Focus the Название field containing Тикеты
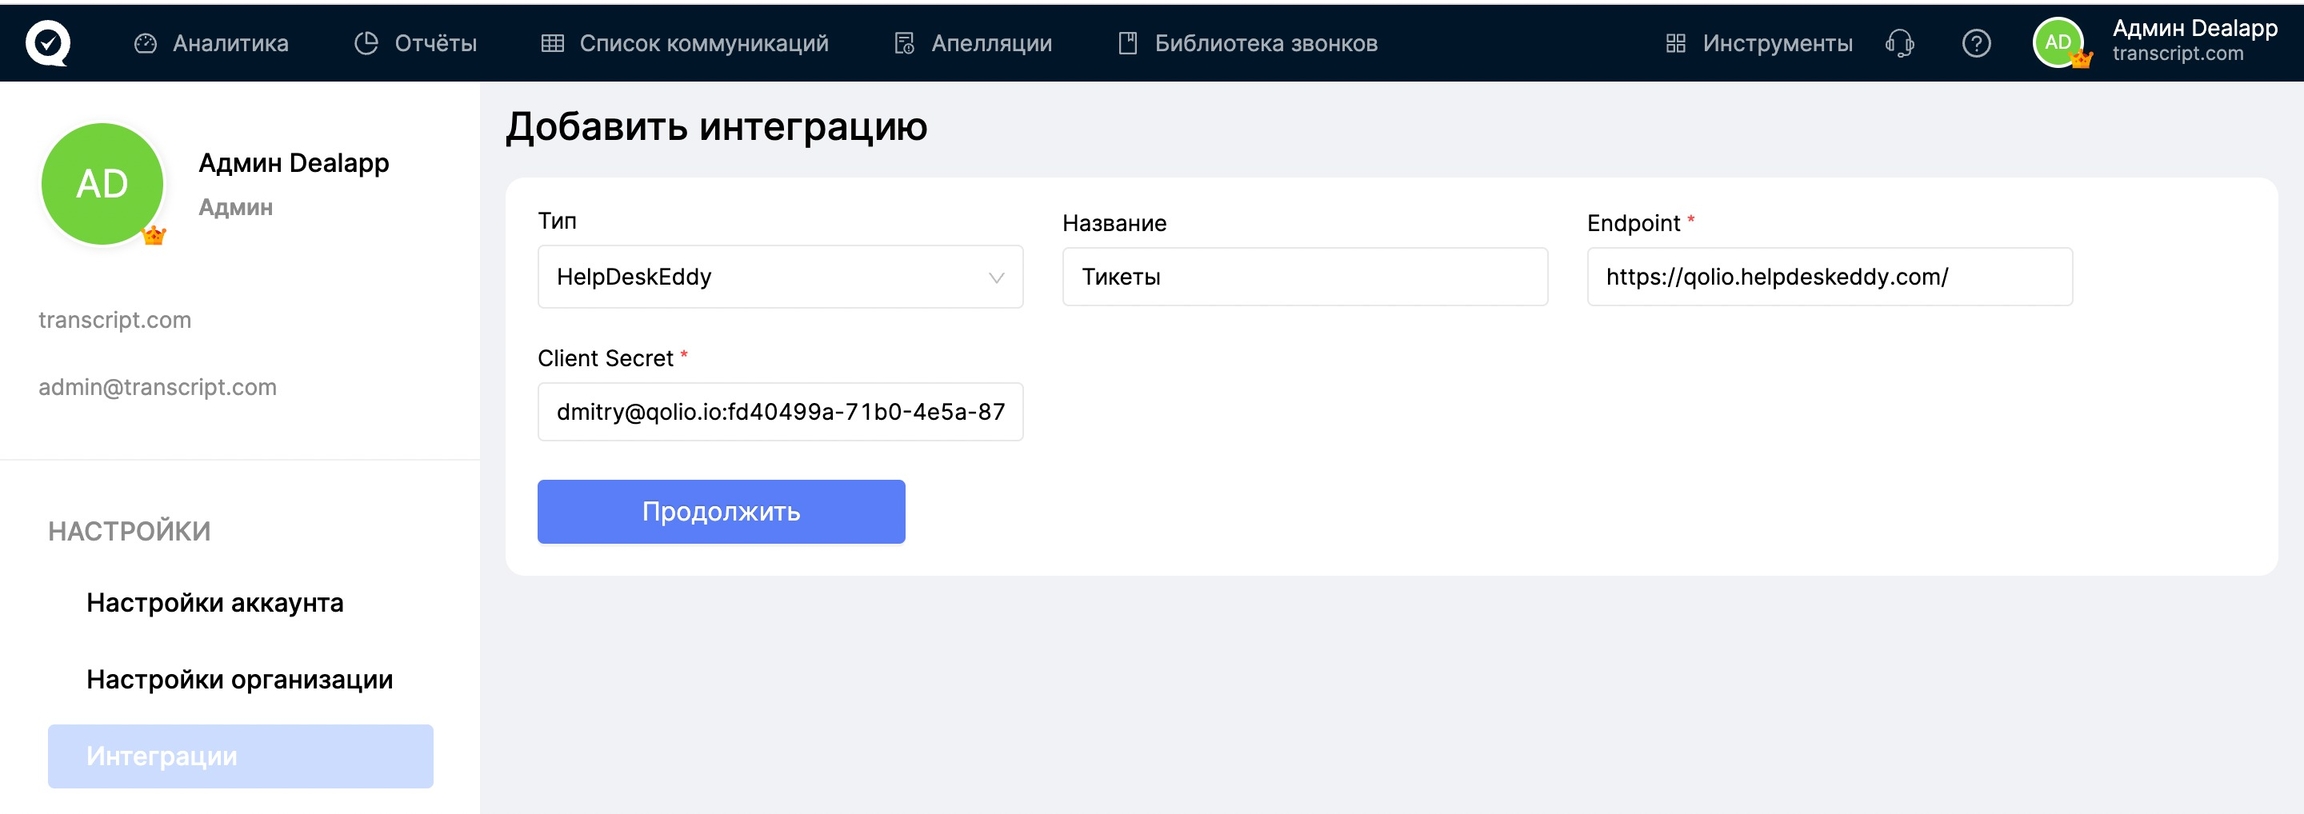 pos(1304,277)
